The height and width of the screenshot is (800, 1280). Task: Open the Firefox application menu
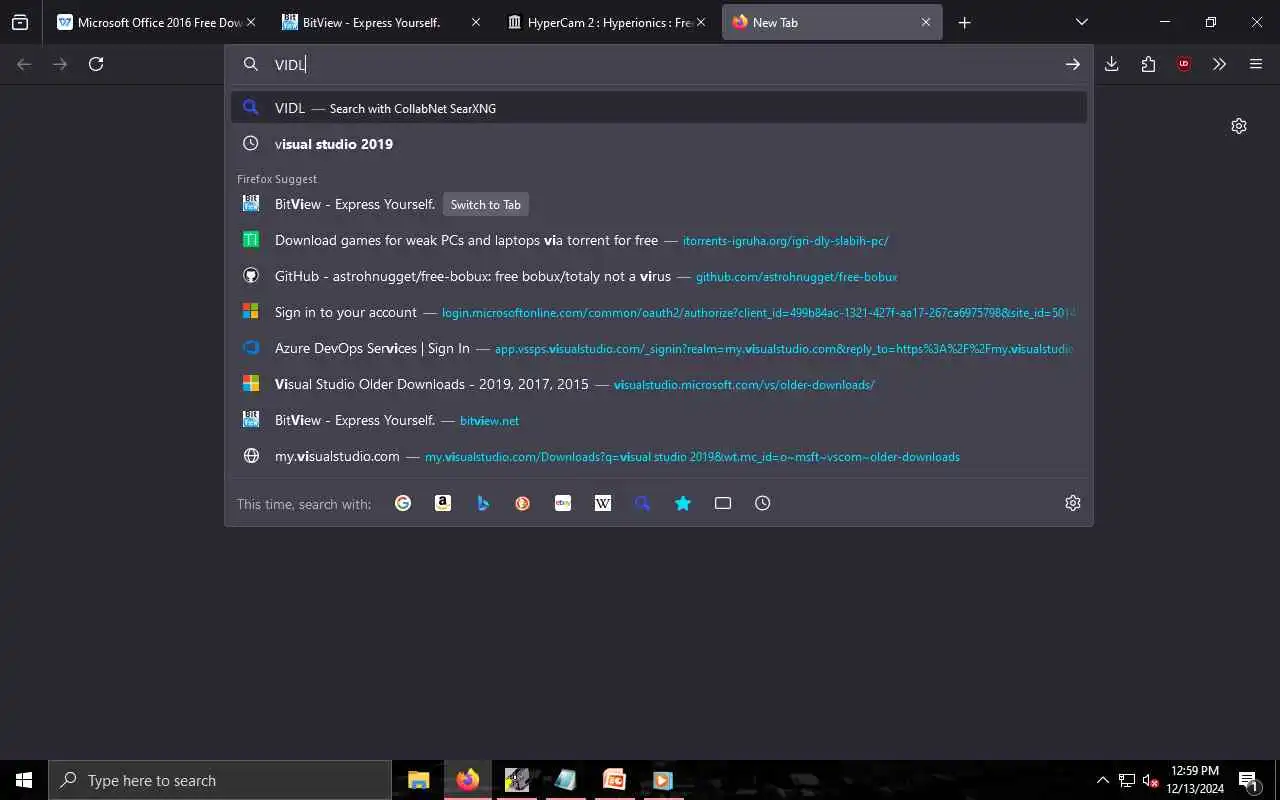click(x=1256, y=64)
